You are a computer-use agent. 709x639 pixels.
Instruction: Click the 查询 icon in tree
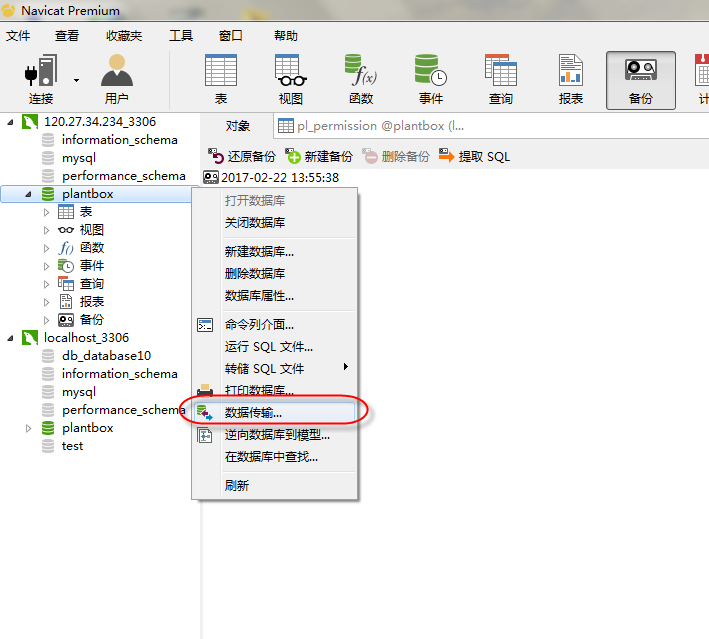pyautogui.click(x=66, y=284)
